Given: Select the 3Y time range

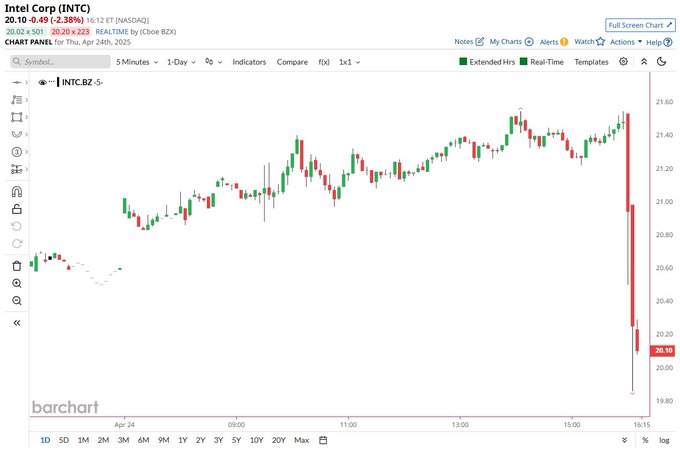Looking at the screenshot, I should click(x=218, y=440).
